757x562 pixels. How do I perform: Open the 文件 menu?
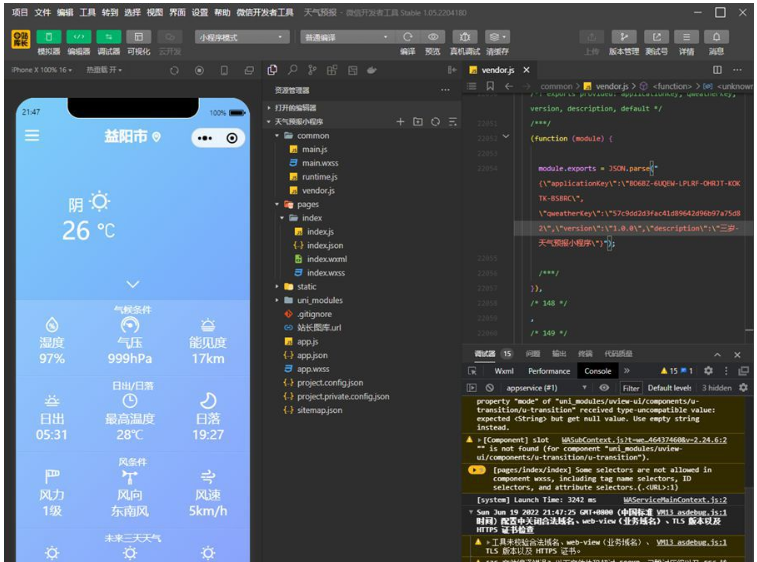pos(42,12)
